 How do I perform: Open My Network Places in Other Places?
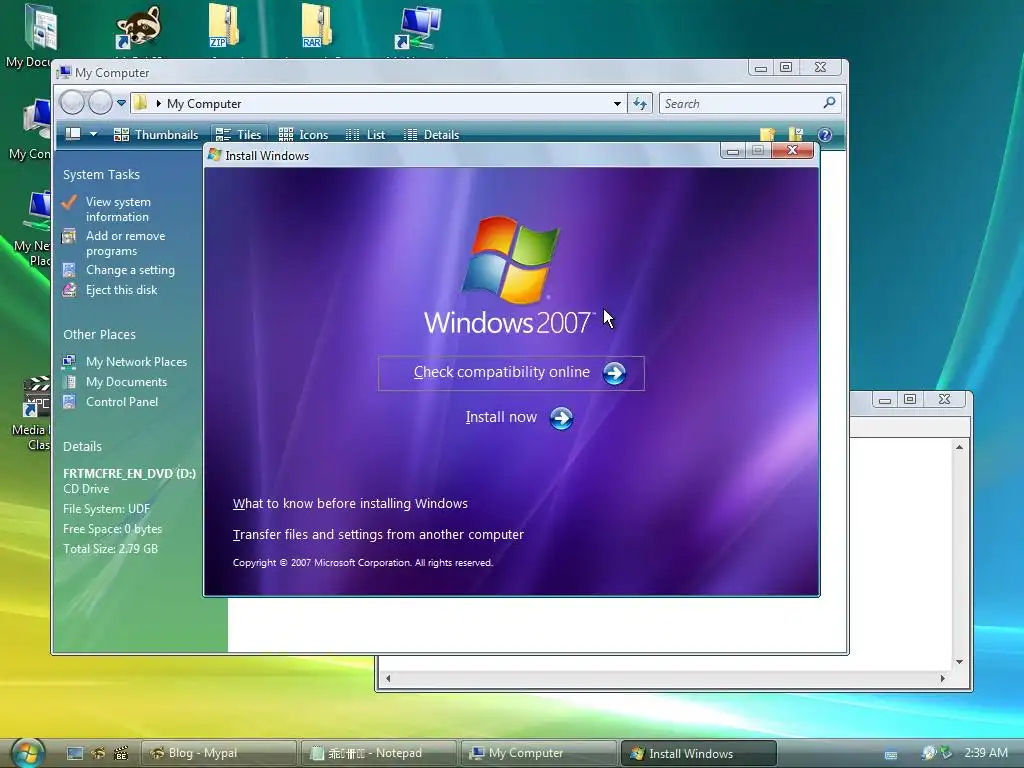point(136,362)
